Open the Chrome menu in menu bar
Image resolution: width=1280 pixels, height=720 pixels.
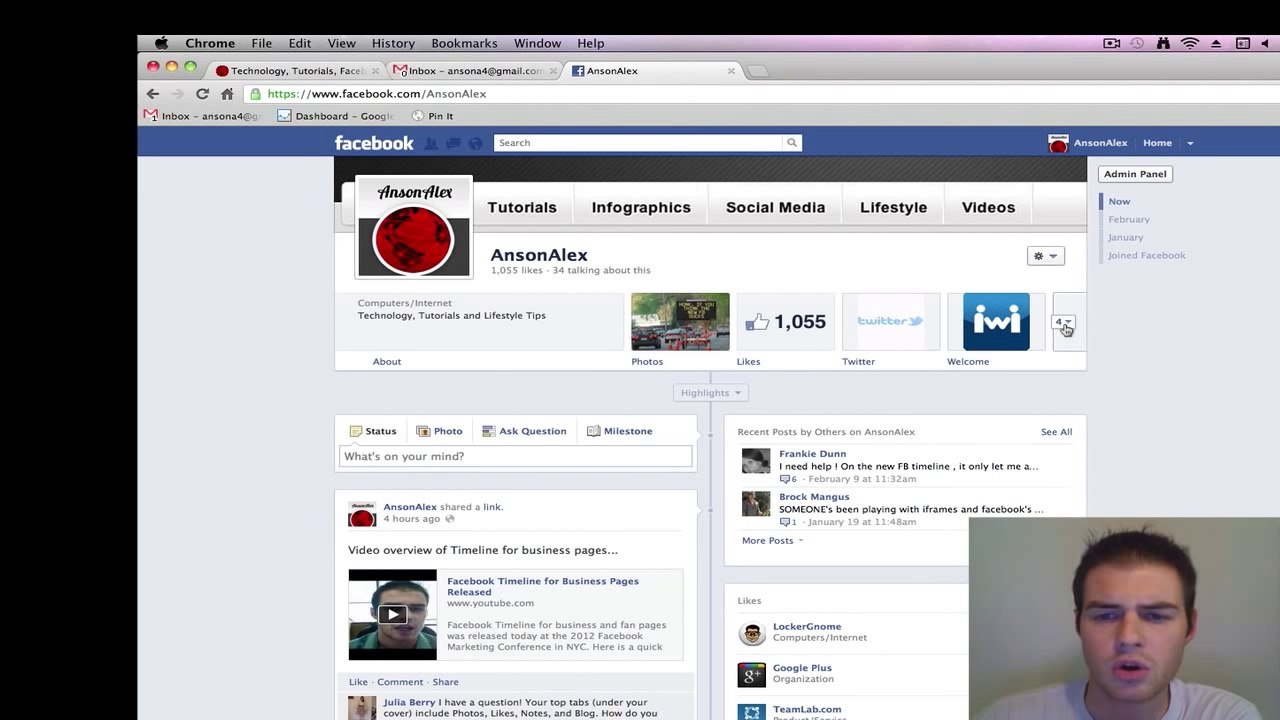[210, 43]
